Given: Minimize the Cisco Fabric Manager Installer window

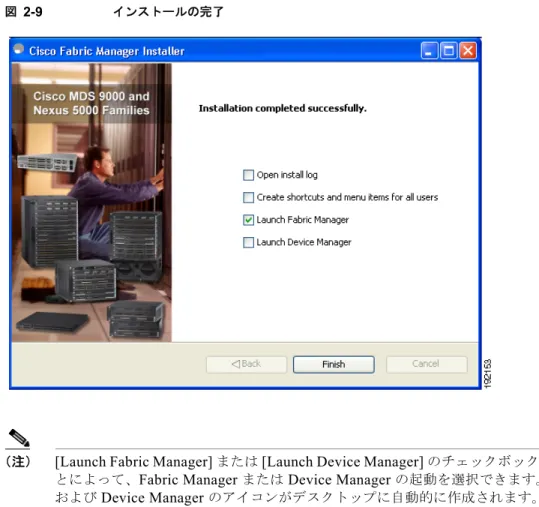Looking at the screenshot, I should (429, 51).
